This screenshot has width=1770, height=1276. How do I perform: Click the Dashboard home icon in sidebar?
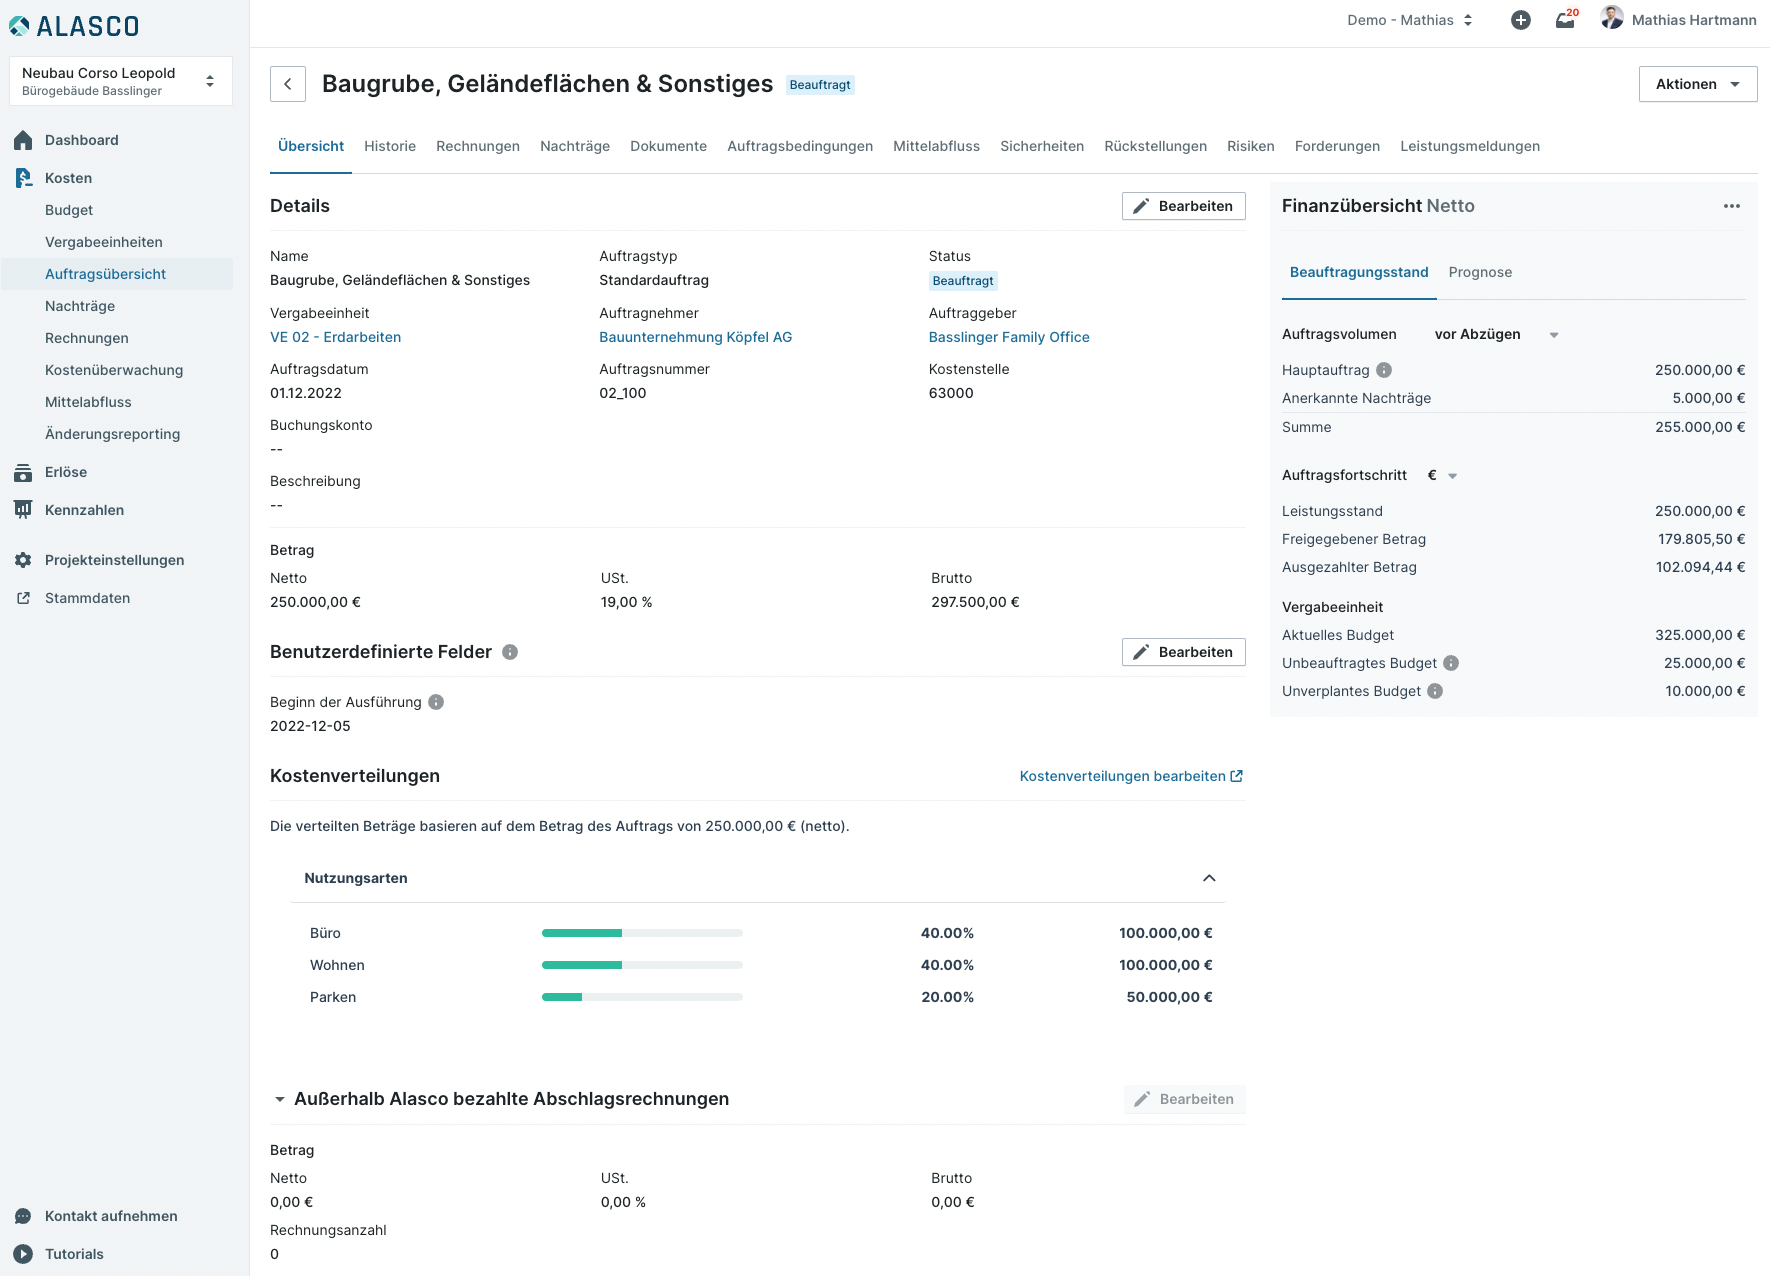23,140
